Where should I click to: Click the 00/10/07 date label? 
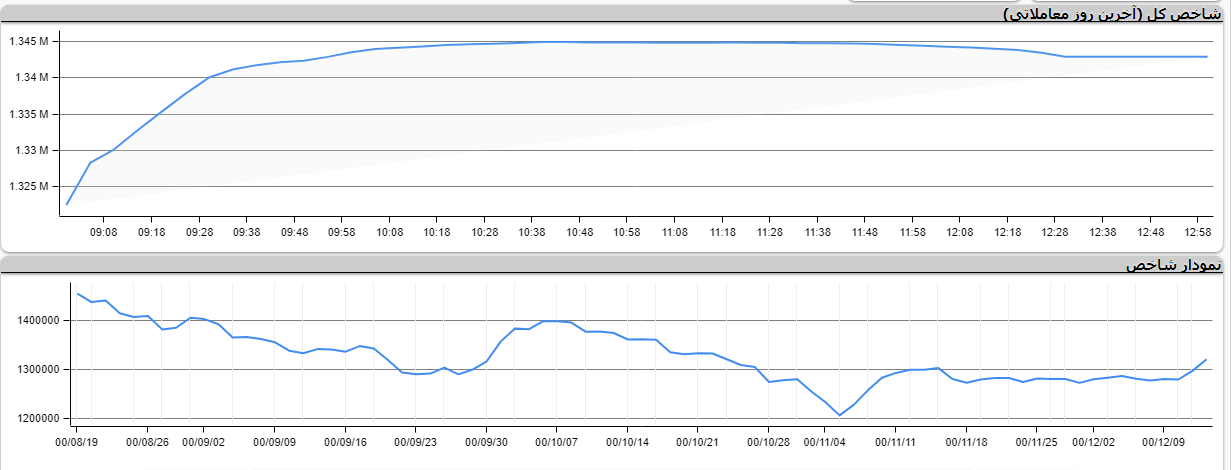coord(558,440)
